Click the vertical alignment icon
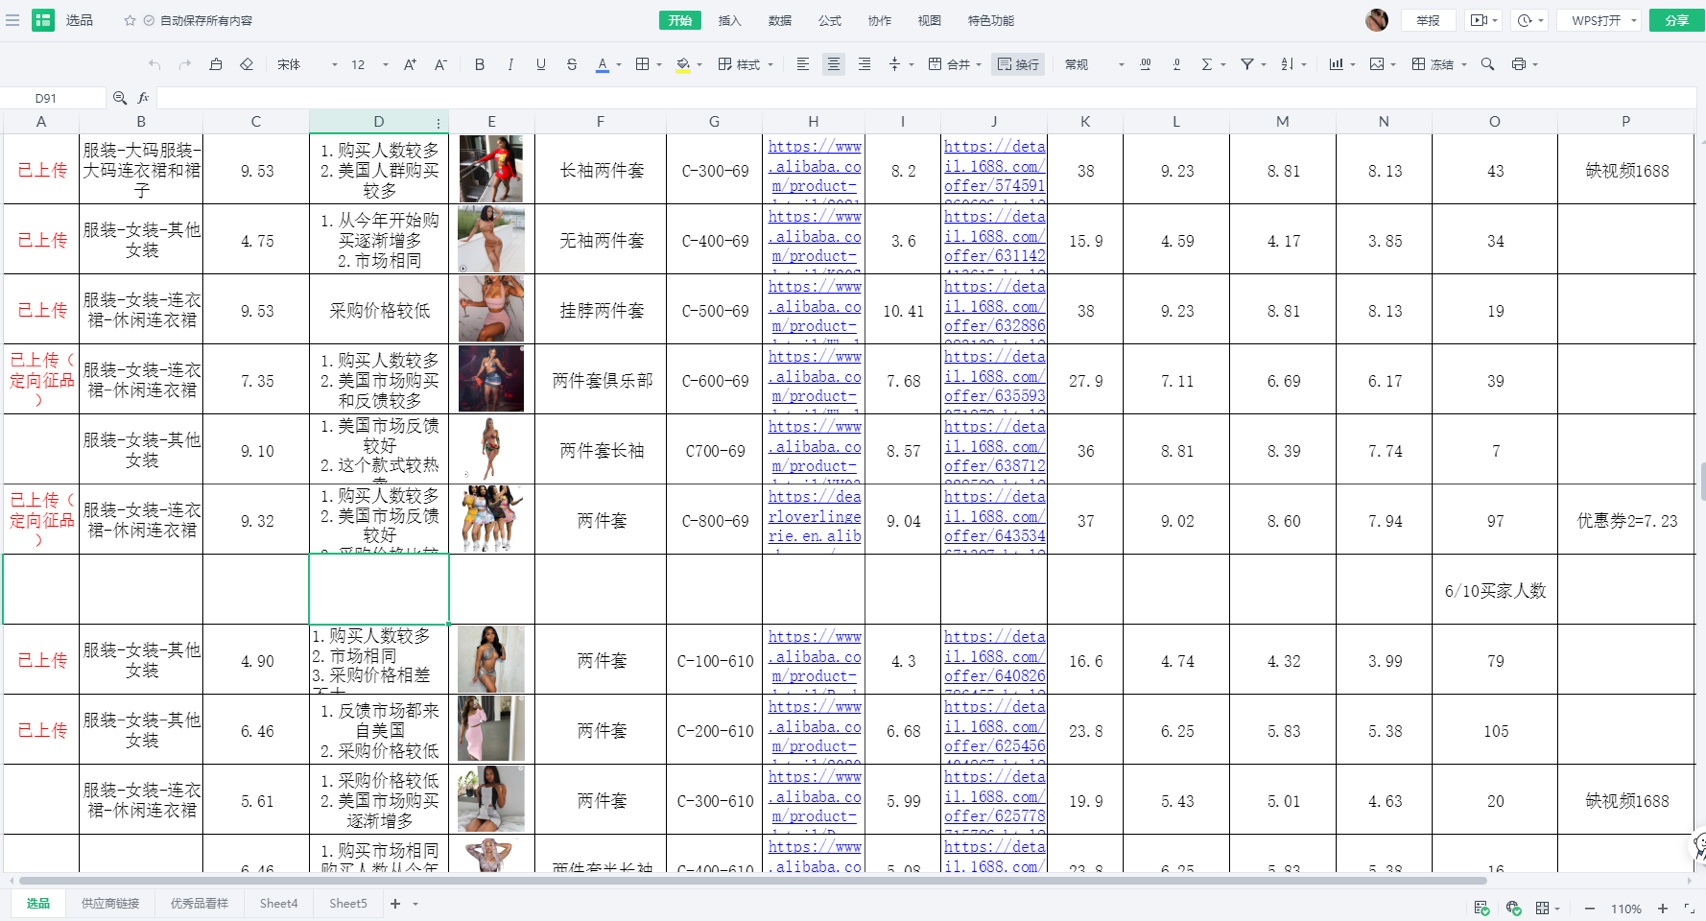The height and width of the screenshot is (921, 1706). [x=895, y=64]
